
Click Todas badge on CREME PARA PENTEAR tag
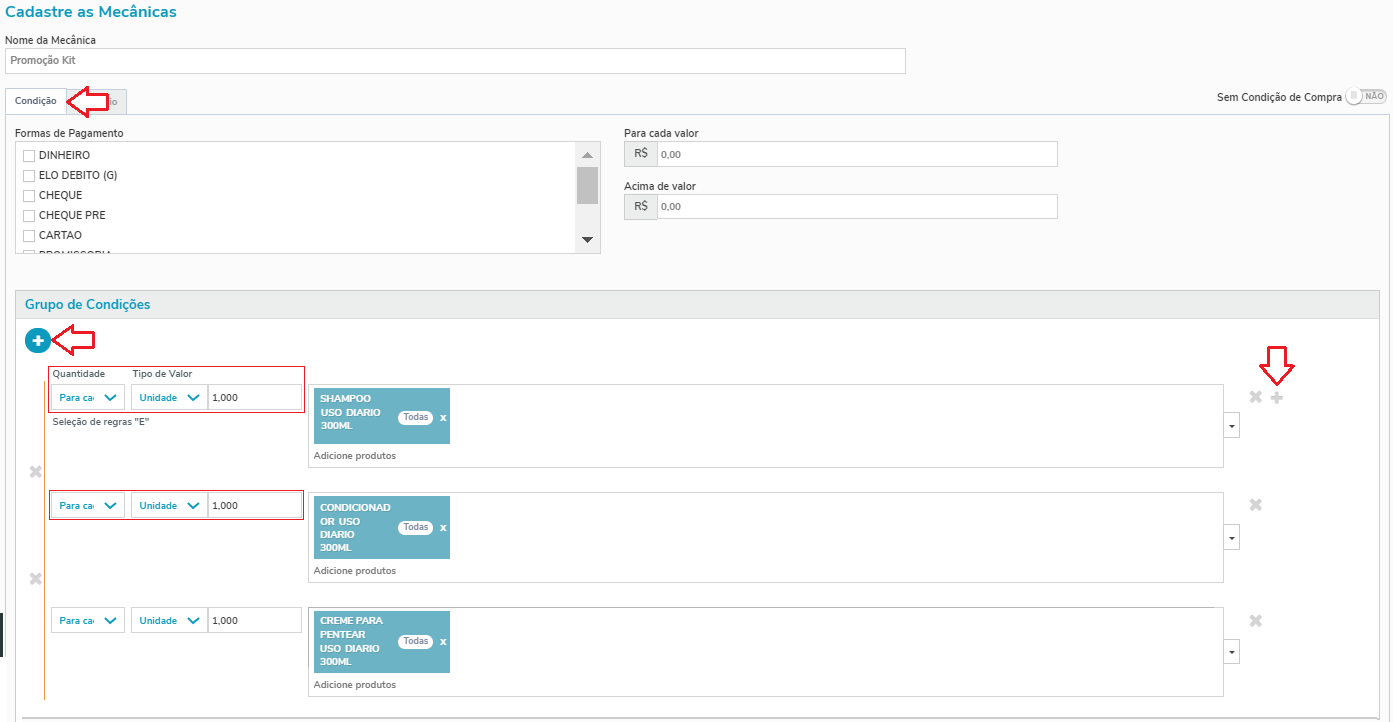[415, 641]
